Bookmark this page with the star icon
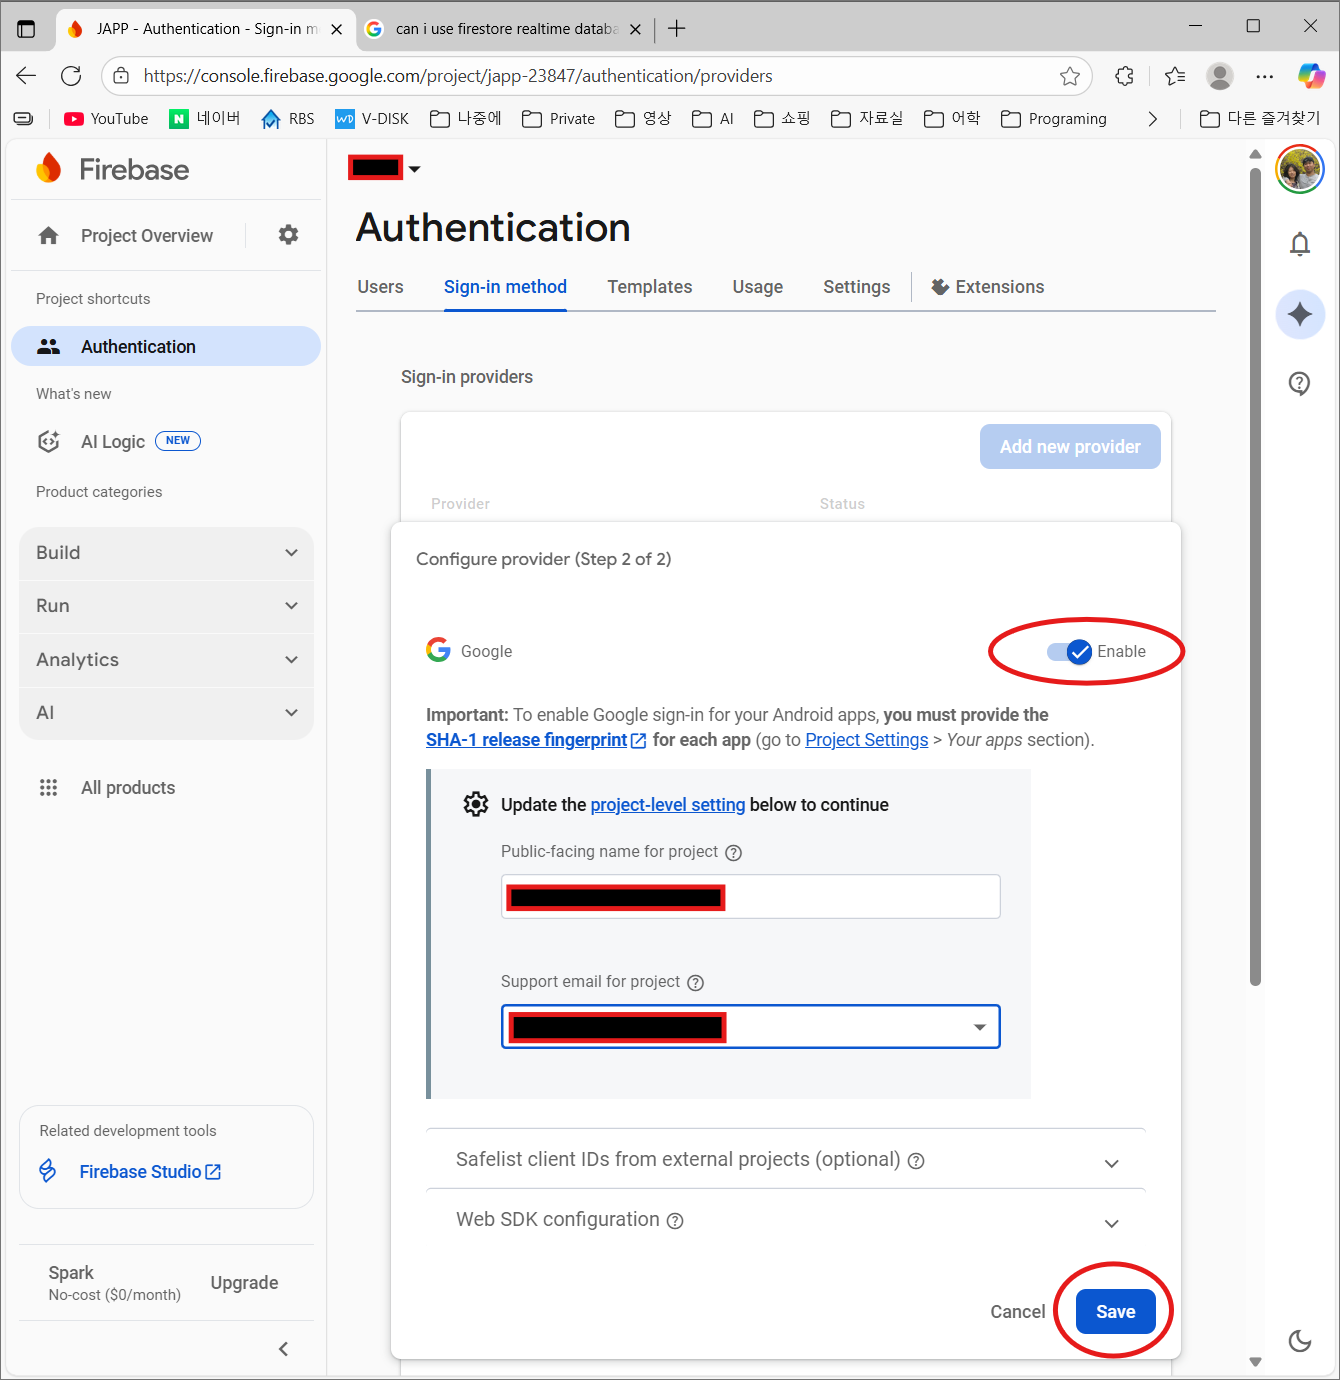Image resolution: width=1340 pixels, height=1380 pixels. coord(1070,76)
